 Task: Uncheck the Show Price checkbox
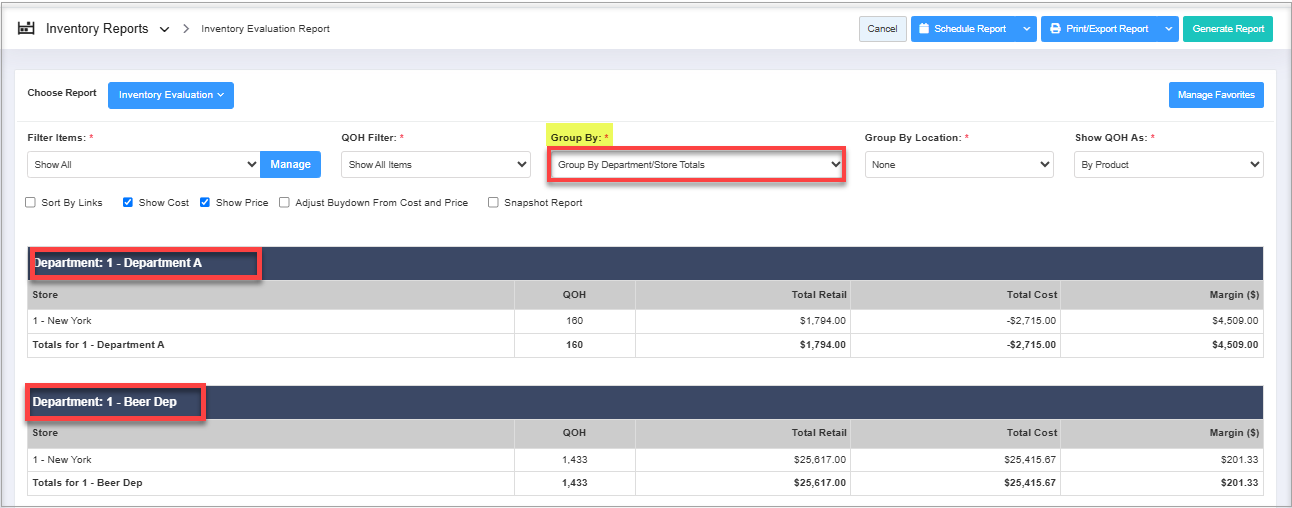point(205,203)
